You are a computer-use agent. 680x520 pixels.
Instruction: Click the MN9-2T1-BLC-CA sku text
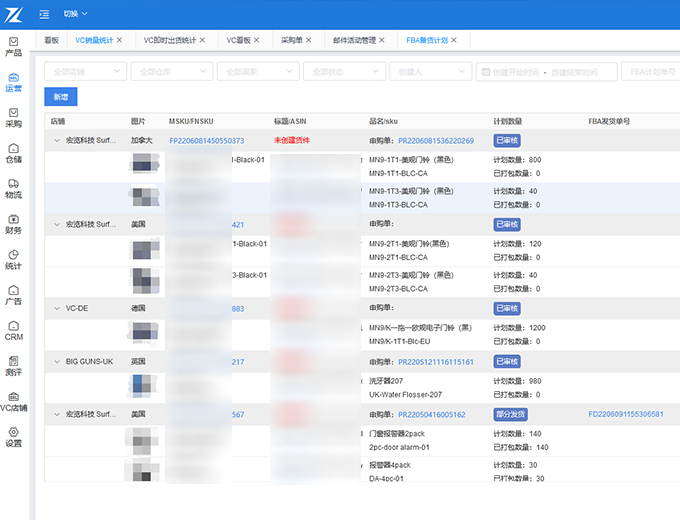click(398, 258)
